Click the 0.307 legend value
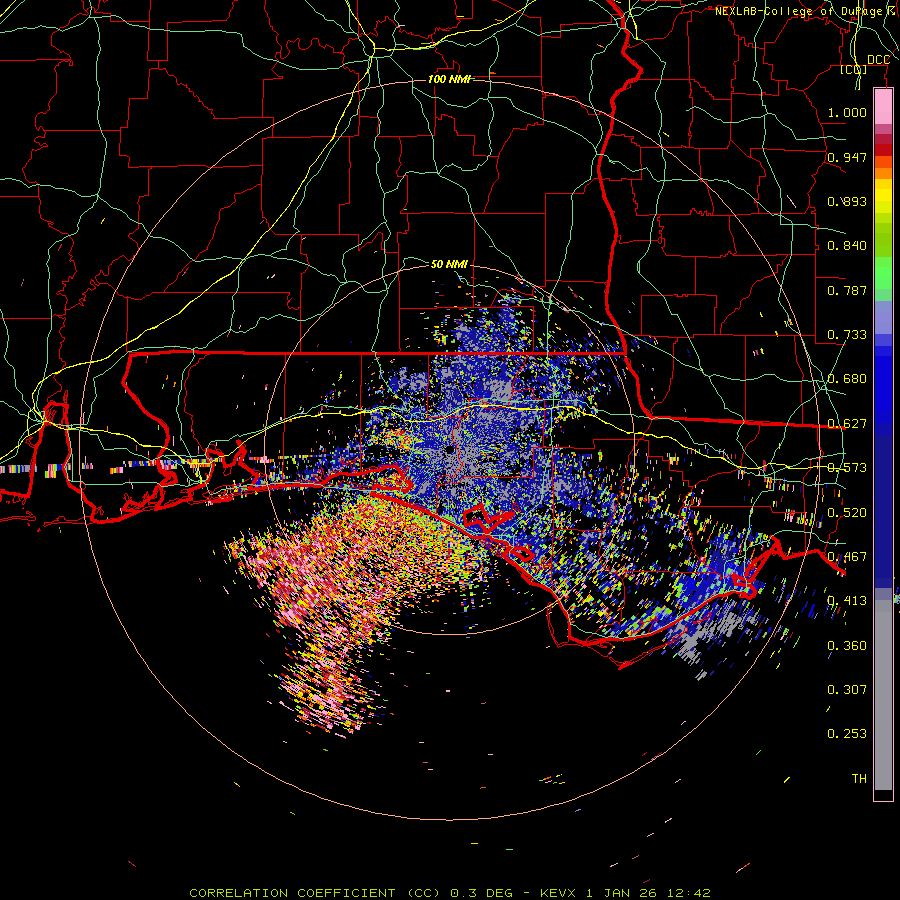The image size is (900, 900). pyautogui.click(x=847, y=689)
